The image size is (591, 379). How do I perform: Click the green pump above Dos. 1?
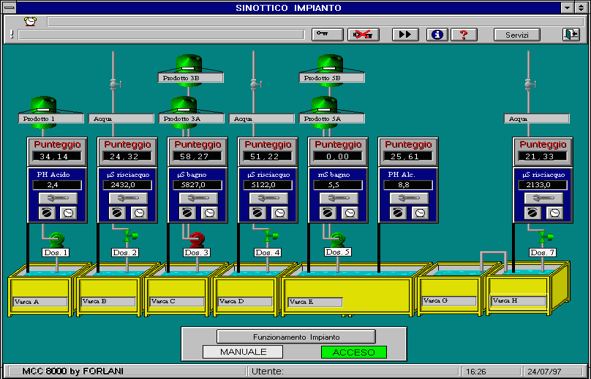(x=57, y=240)
